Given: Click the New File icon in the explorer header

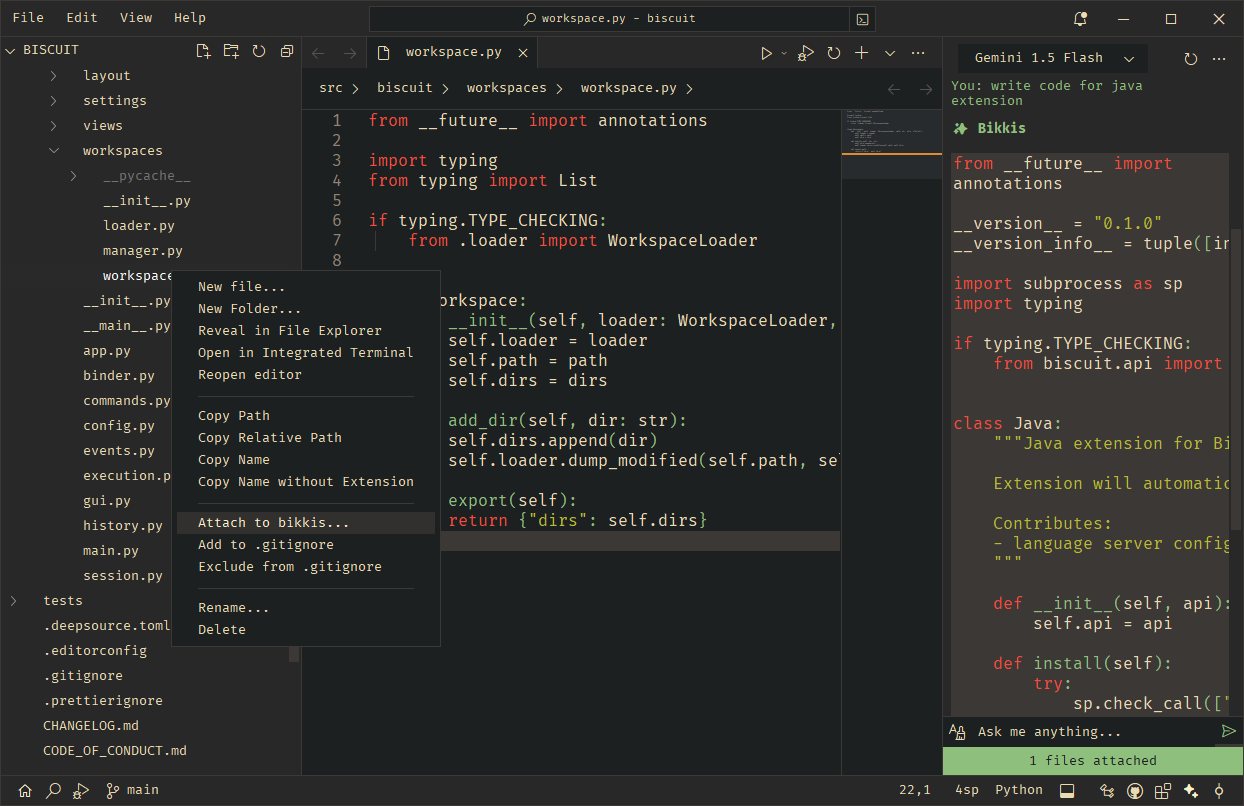Looking at the screenshot, I should (203, 51).
